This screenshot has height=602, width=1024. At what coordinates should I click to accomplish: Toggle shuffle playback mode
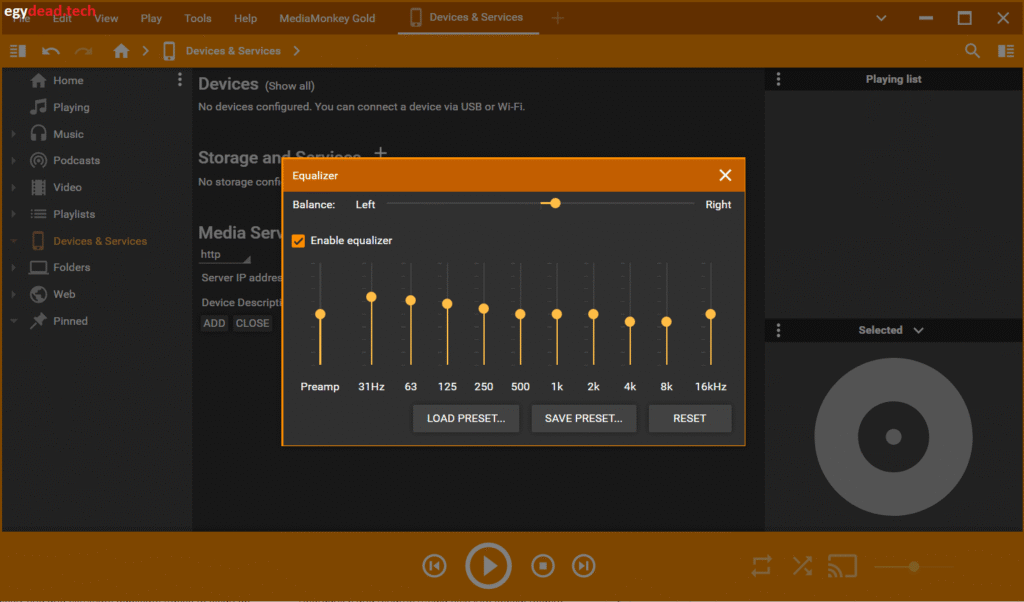pos(801,565)
